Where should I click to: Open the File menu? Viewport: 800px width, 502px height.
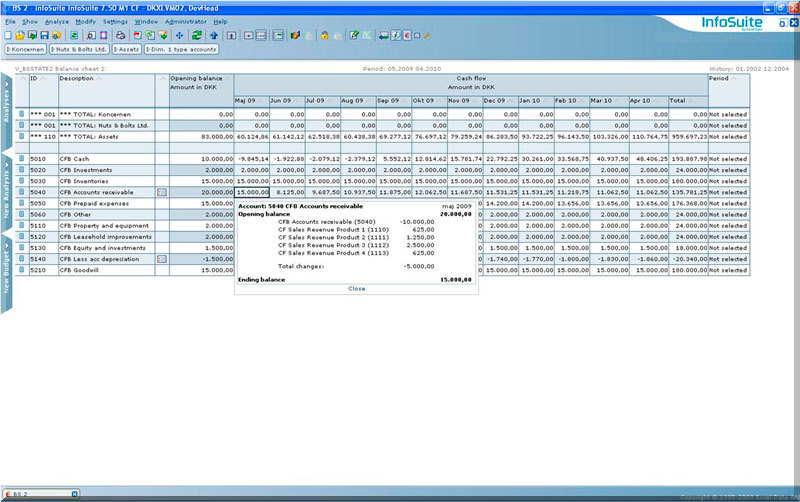click(x=10, y=22)
